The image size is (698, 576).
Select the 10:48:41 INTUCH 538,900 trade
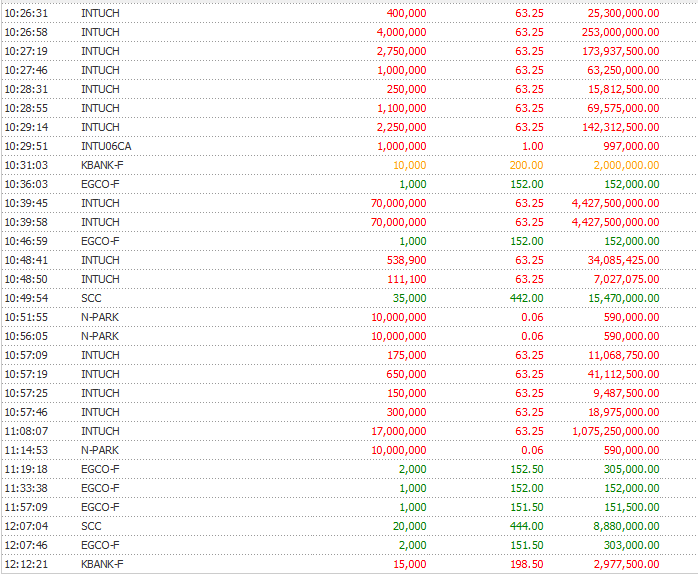(349, 260)
